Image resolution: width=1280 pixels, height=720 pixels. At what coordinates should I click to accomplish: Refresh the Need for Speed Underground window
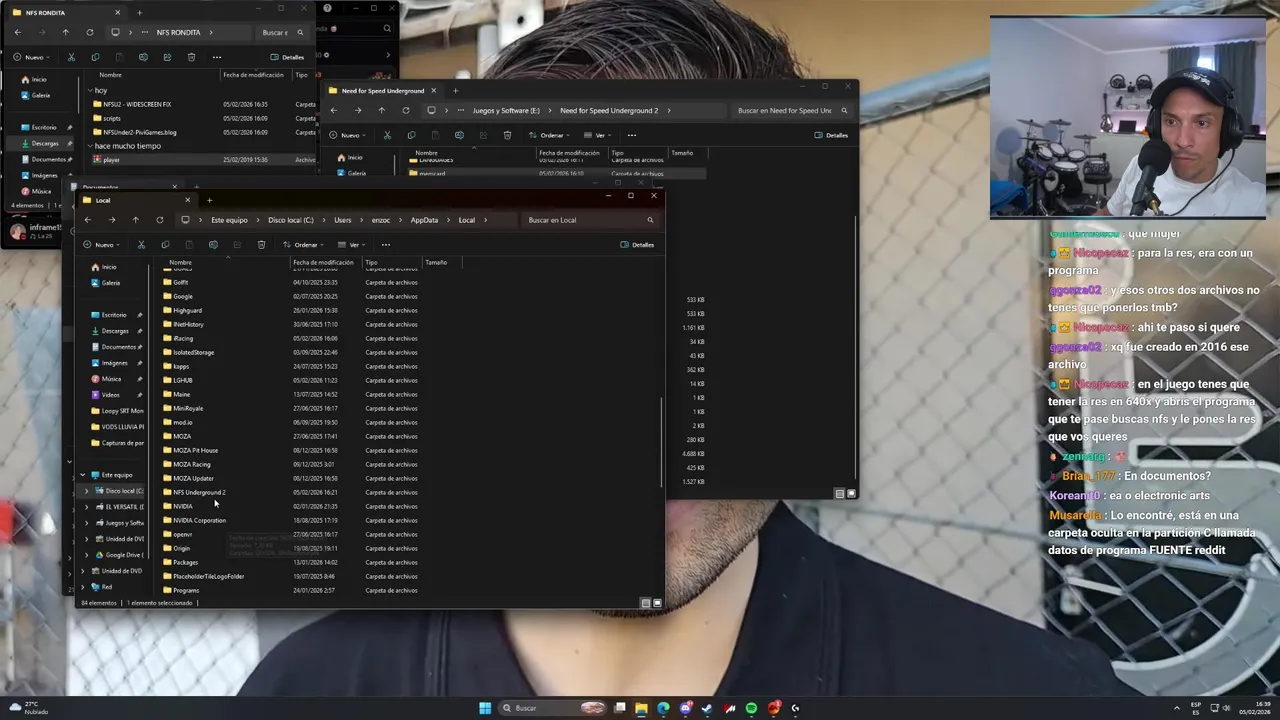pyautogui.click(x=406, y=110)
